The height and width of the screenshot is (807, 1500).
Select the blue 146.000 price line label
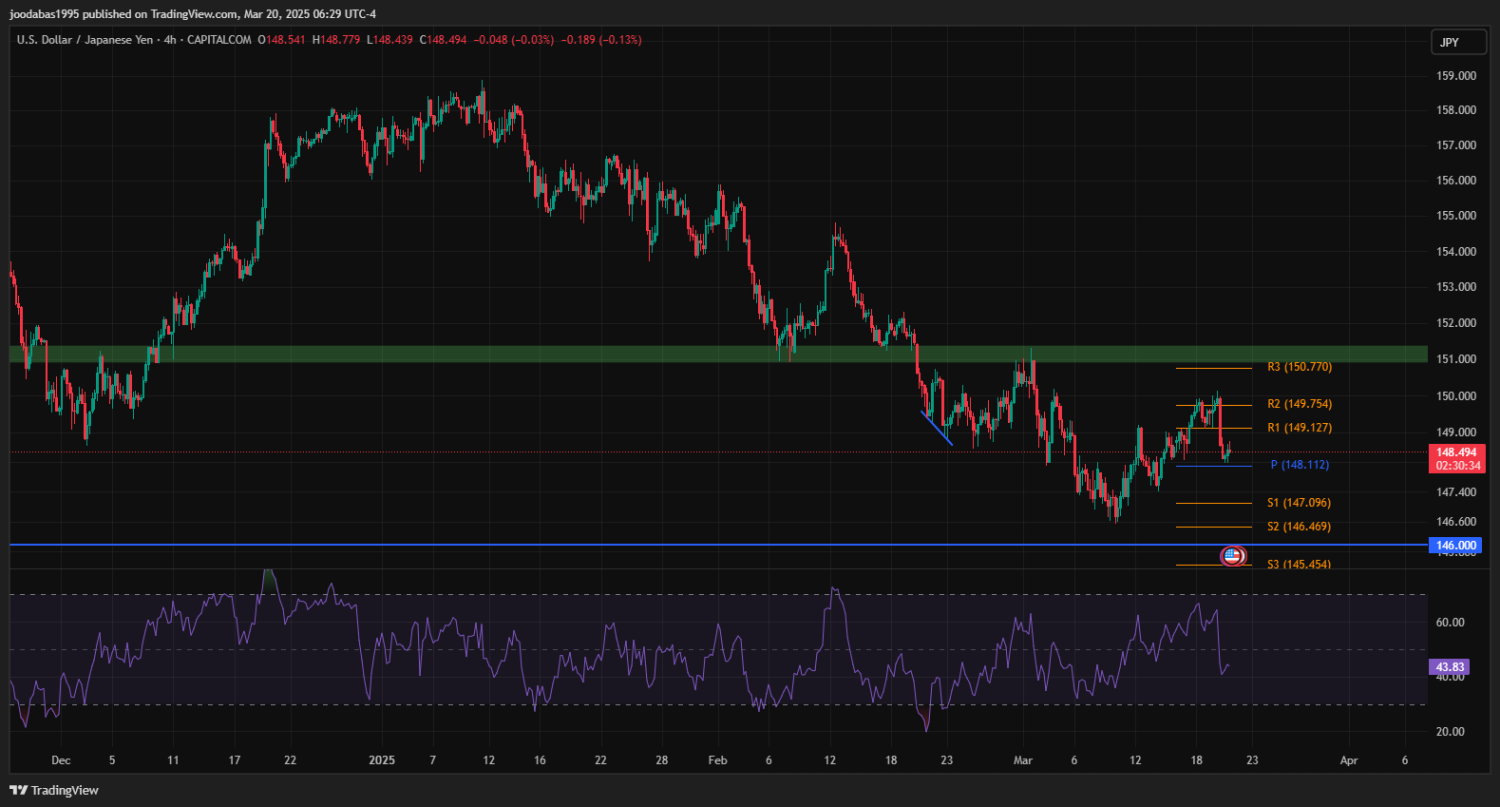coord(1456,545)
